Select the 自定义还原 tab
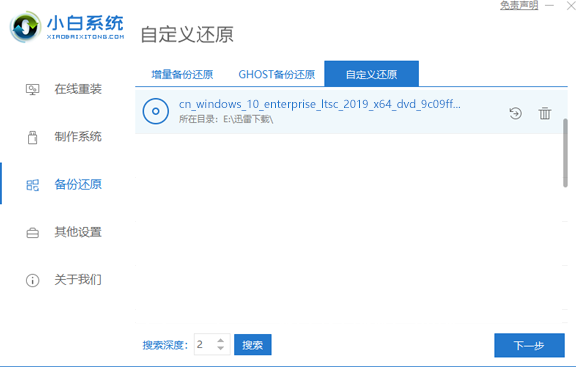The height and width of the screenshot is (367, 576). tap(371, 74)
